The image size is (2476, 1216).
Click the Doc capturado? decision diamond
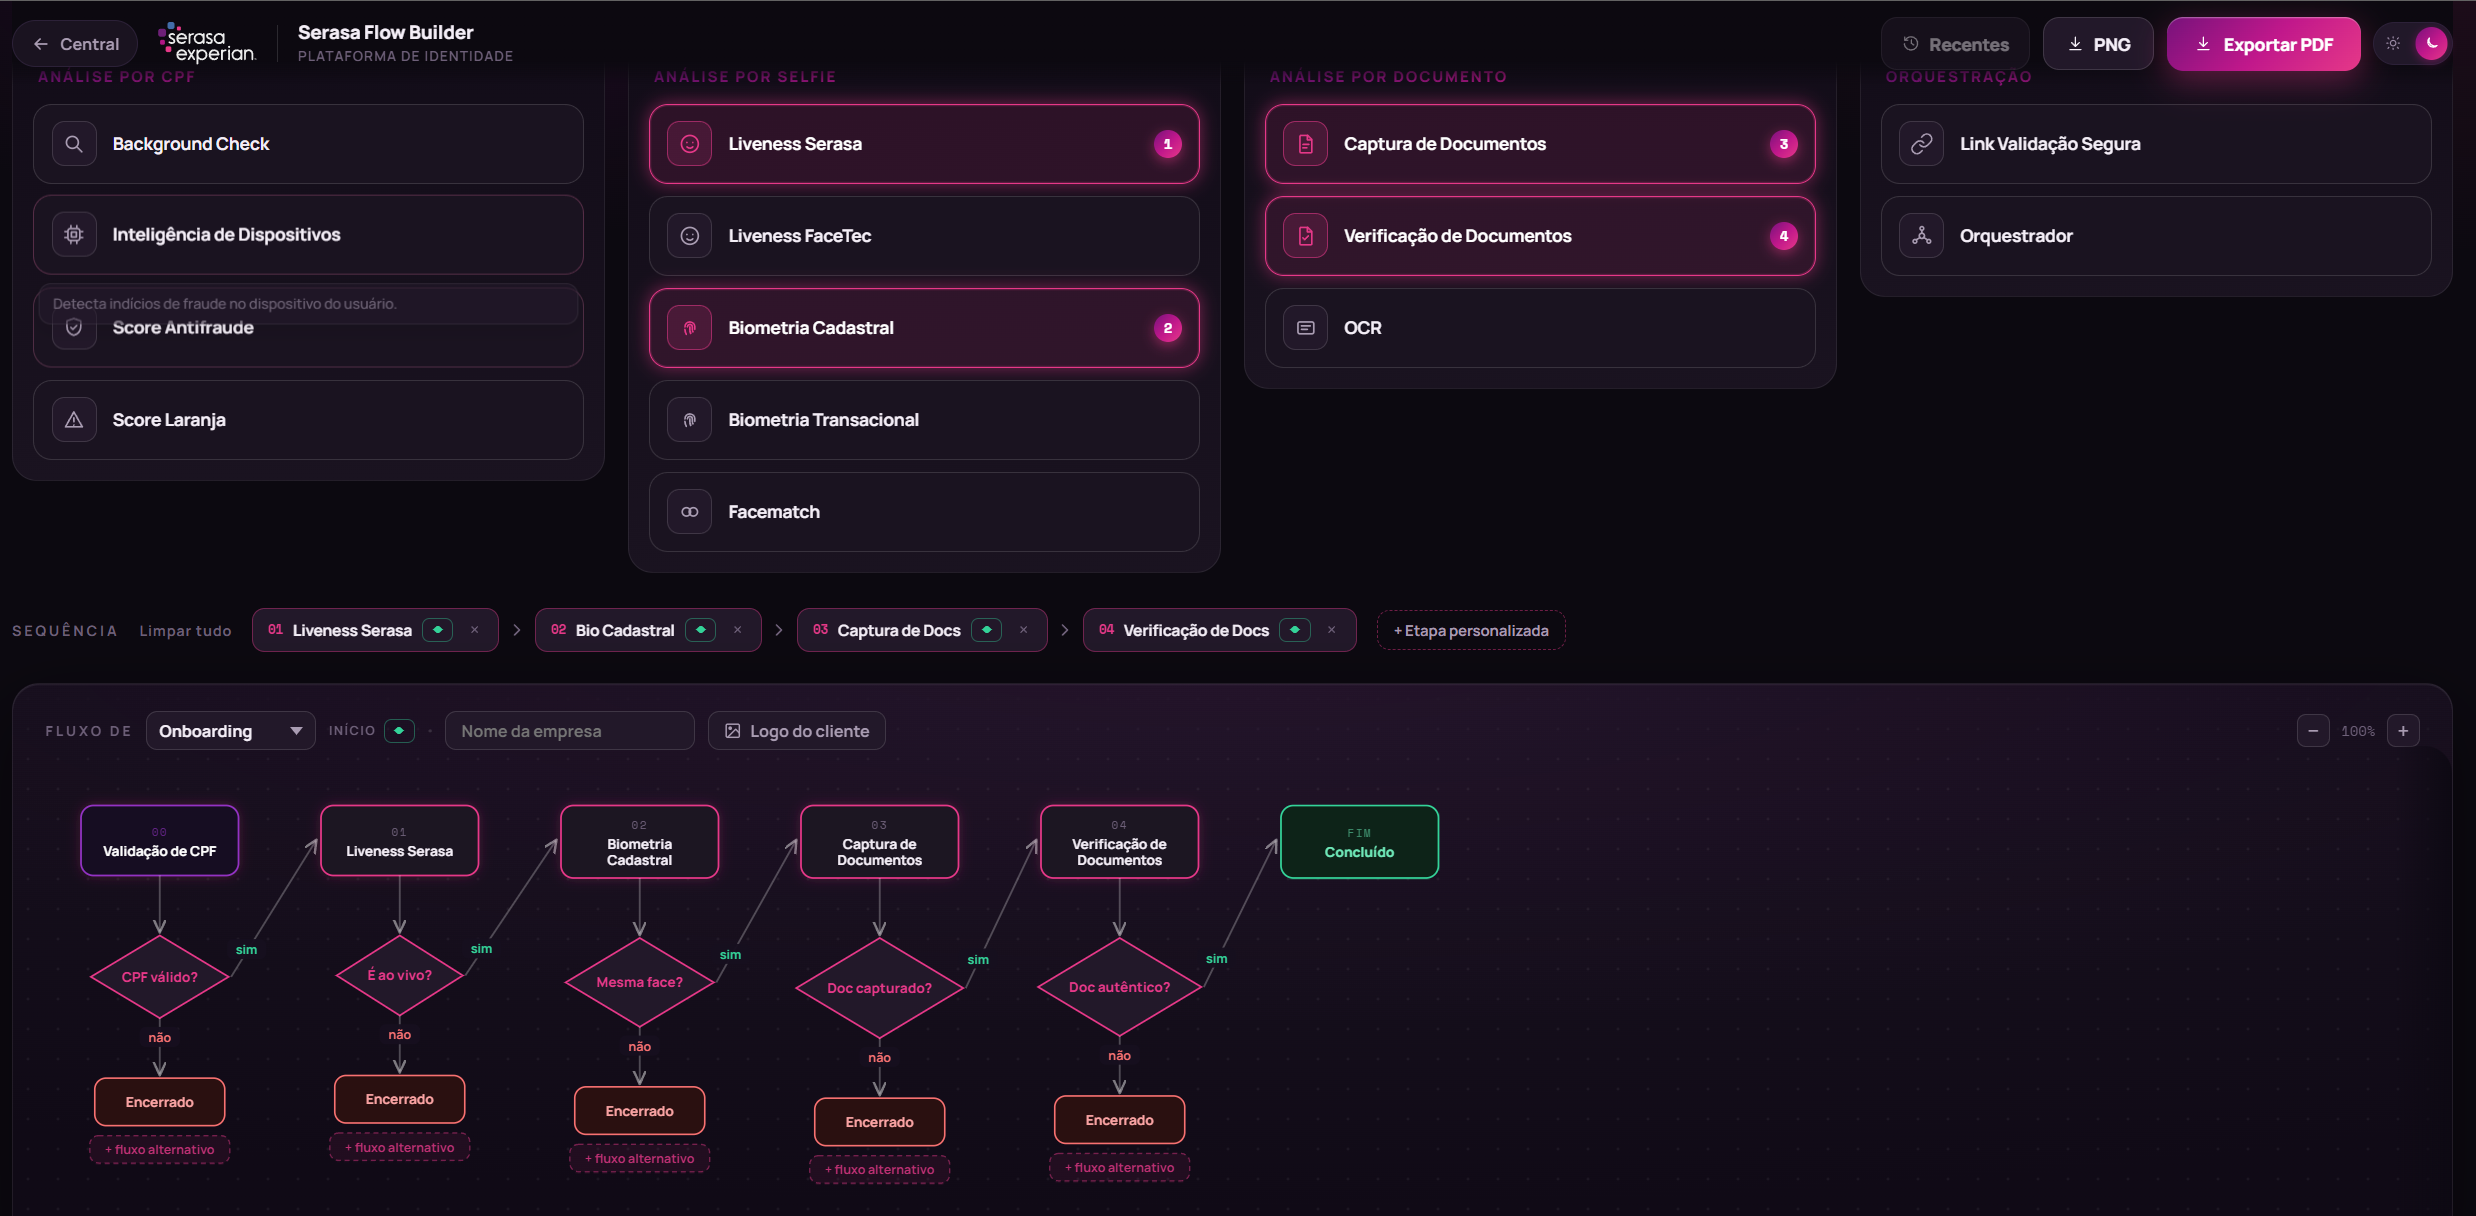click(880, 988)
